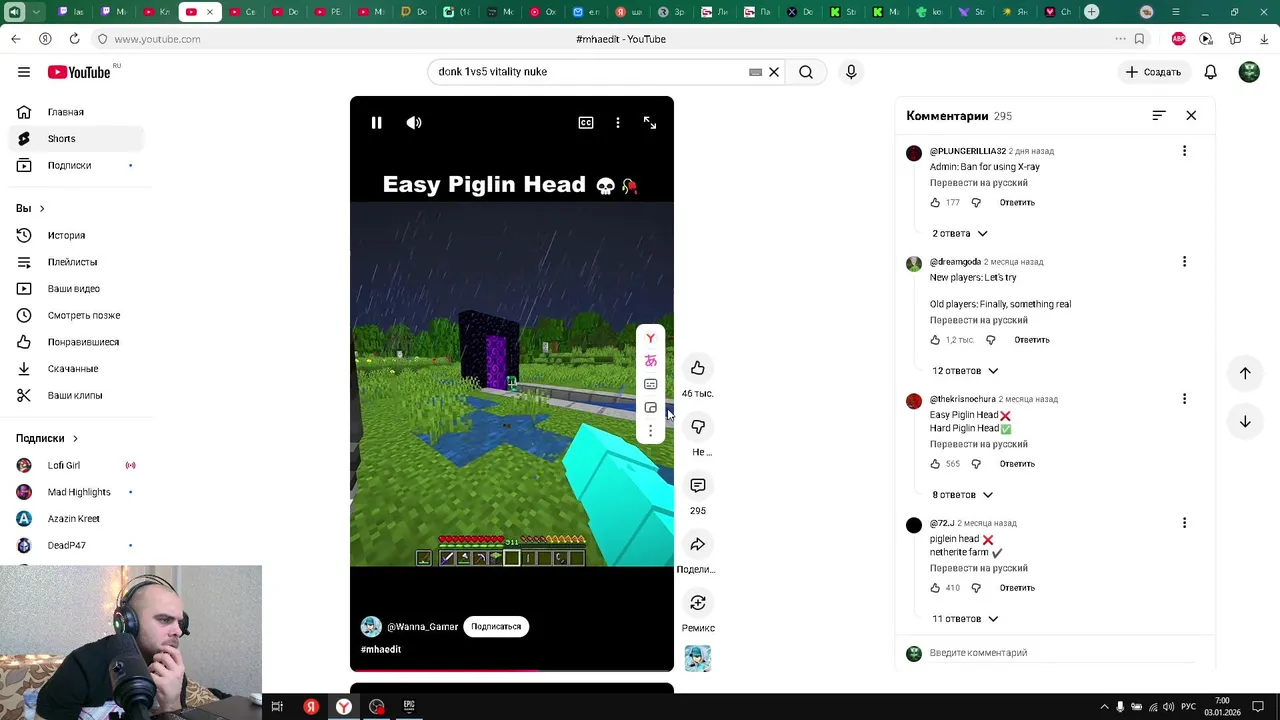The image size is (1280, 720).
Task: Mute the Shorts video volume
Action: click(414, 123)
